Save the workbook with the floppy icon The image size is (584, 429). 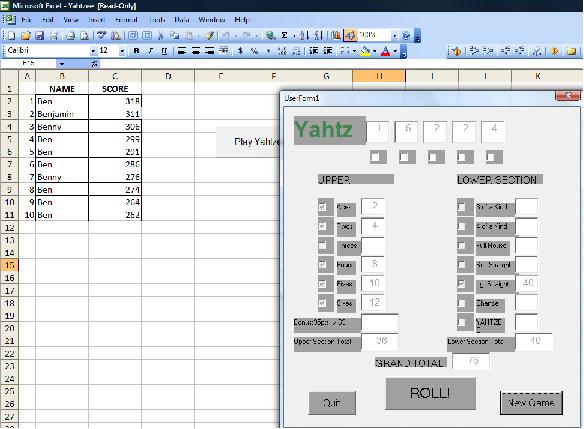click(39, 35)
